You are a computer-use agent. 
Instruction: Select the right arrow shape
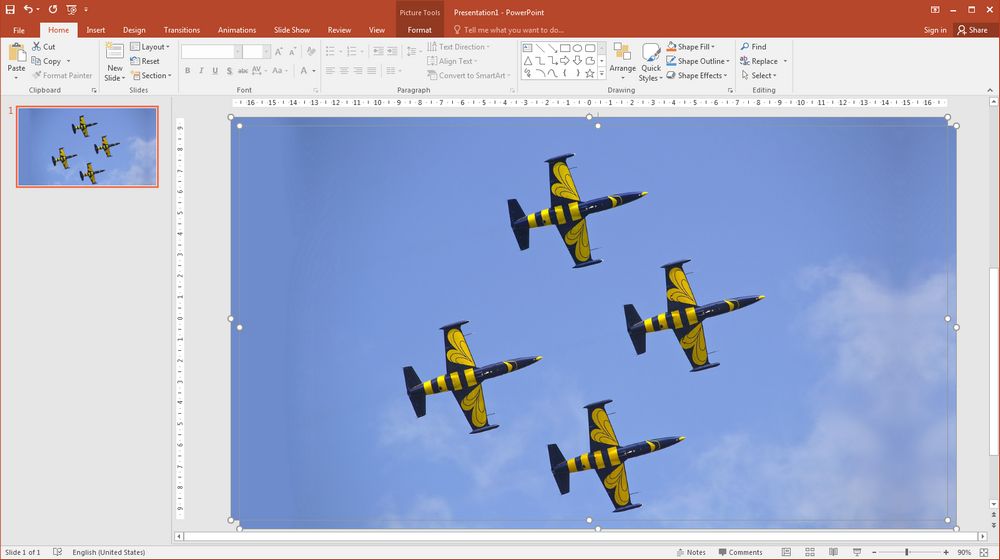tap(565, 61)
